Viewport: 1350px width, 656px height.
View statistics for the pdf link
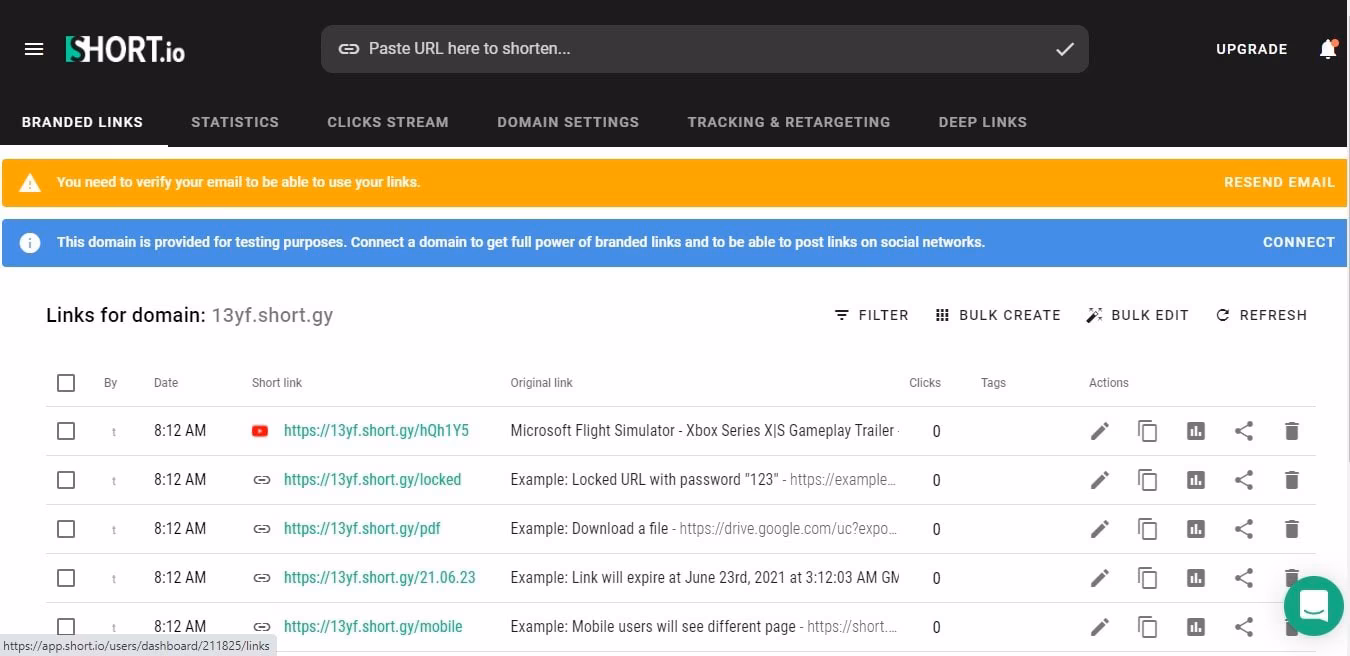coord(1195,529)
